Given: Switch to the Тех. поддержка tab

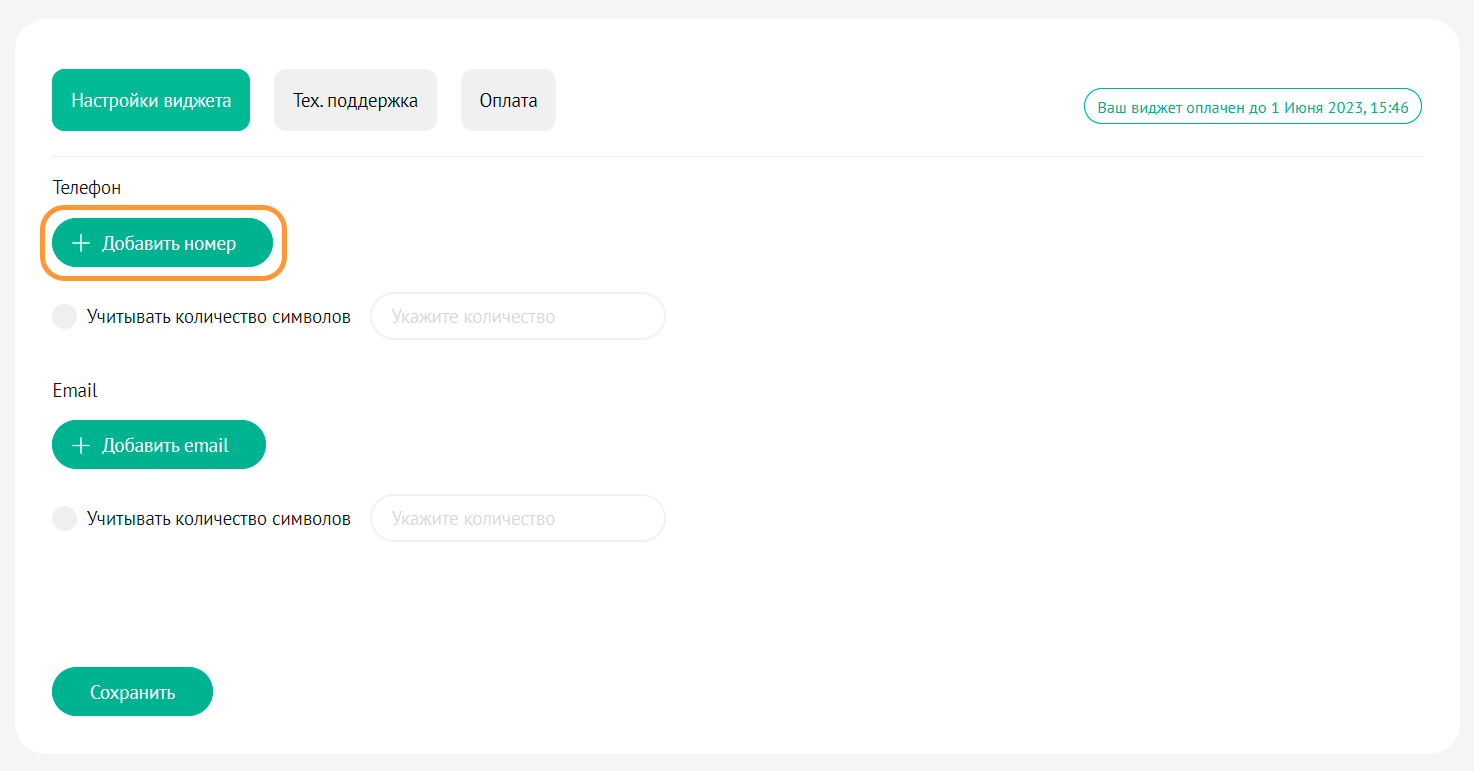Looking at the screenshot, I should coord(355,100).
